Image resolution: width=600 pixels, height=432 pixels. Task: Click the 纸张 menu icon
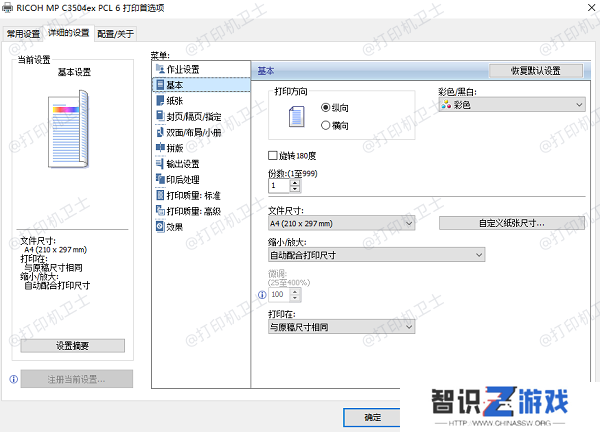tap(160, 100)
